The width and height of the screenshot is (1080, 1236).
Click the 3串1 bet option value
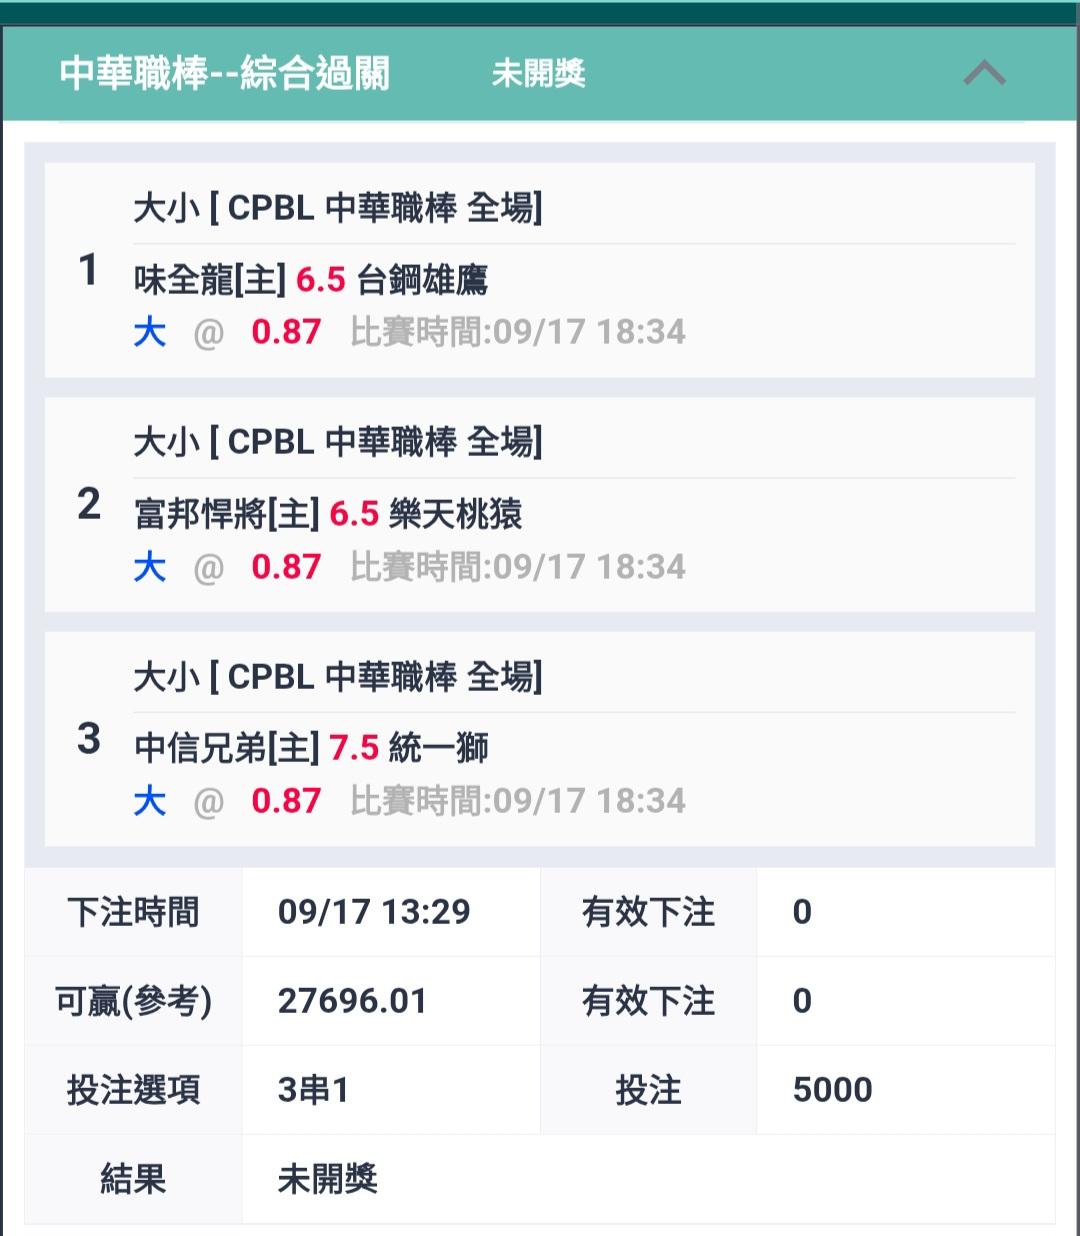313,1090
